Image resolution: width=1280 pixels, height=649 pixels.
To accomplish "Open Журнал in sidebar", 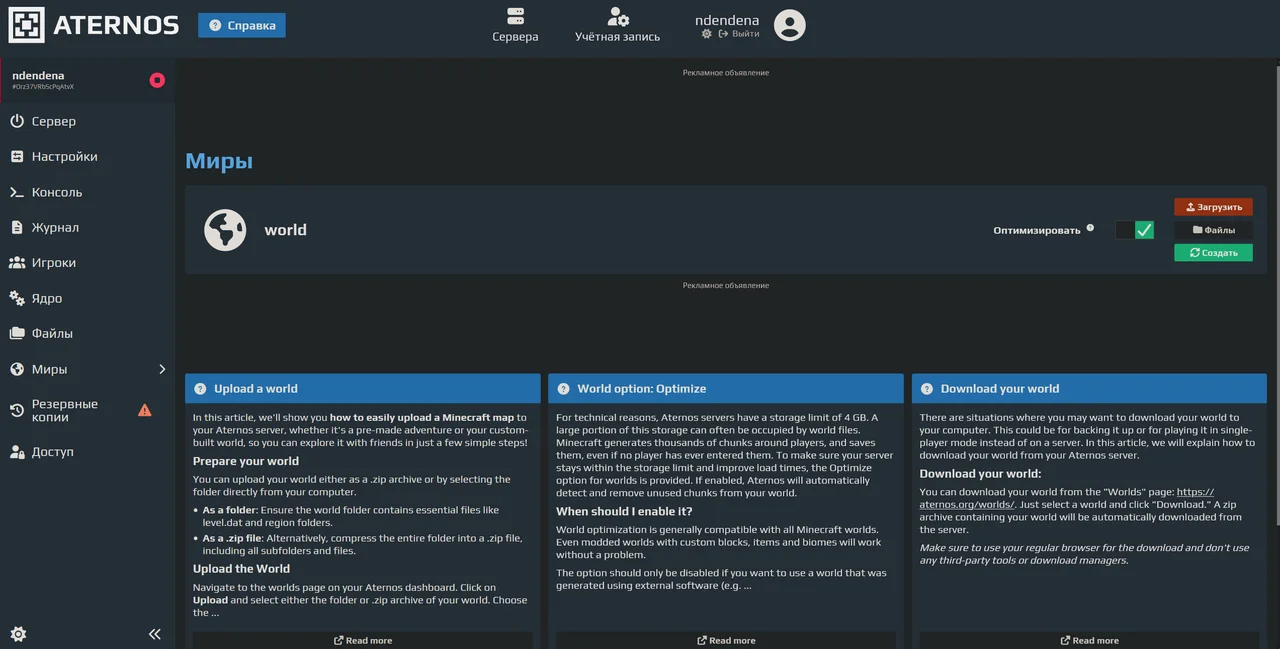I will click(x=88, y=228).
